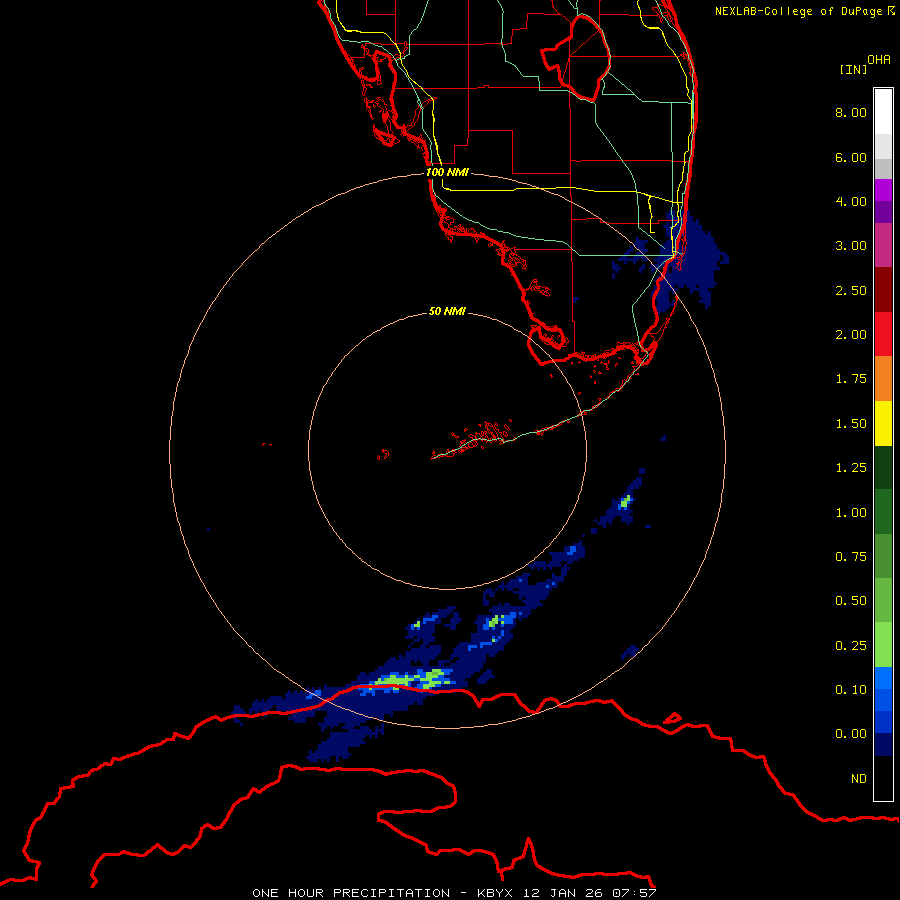Select the 0.00 legend value
Image resolution: width=900 pixels, height=900 pixels.
(851, 734)
